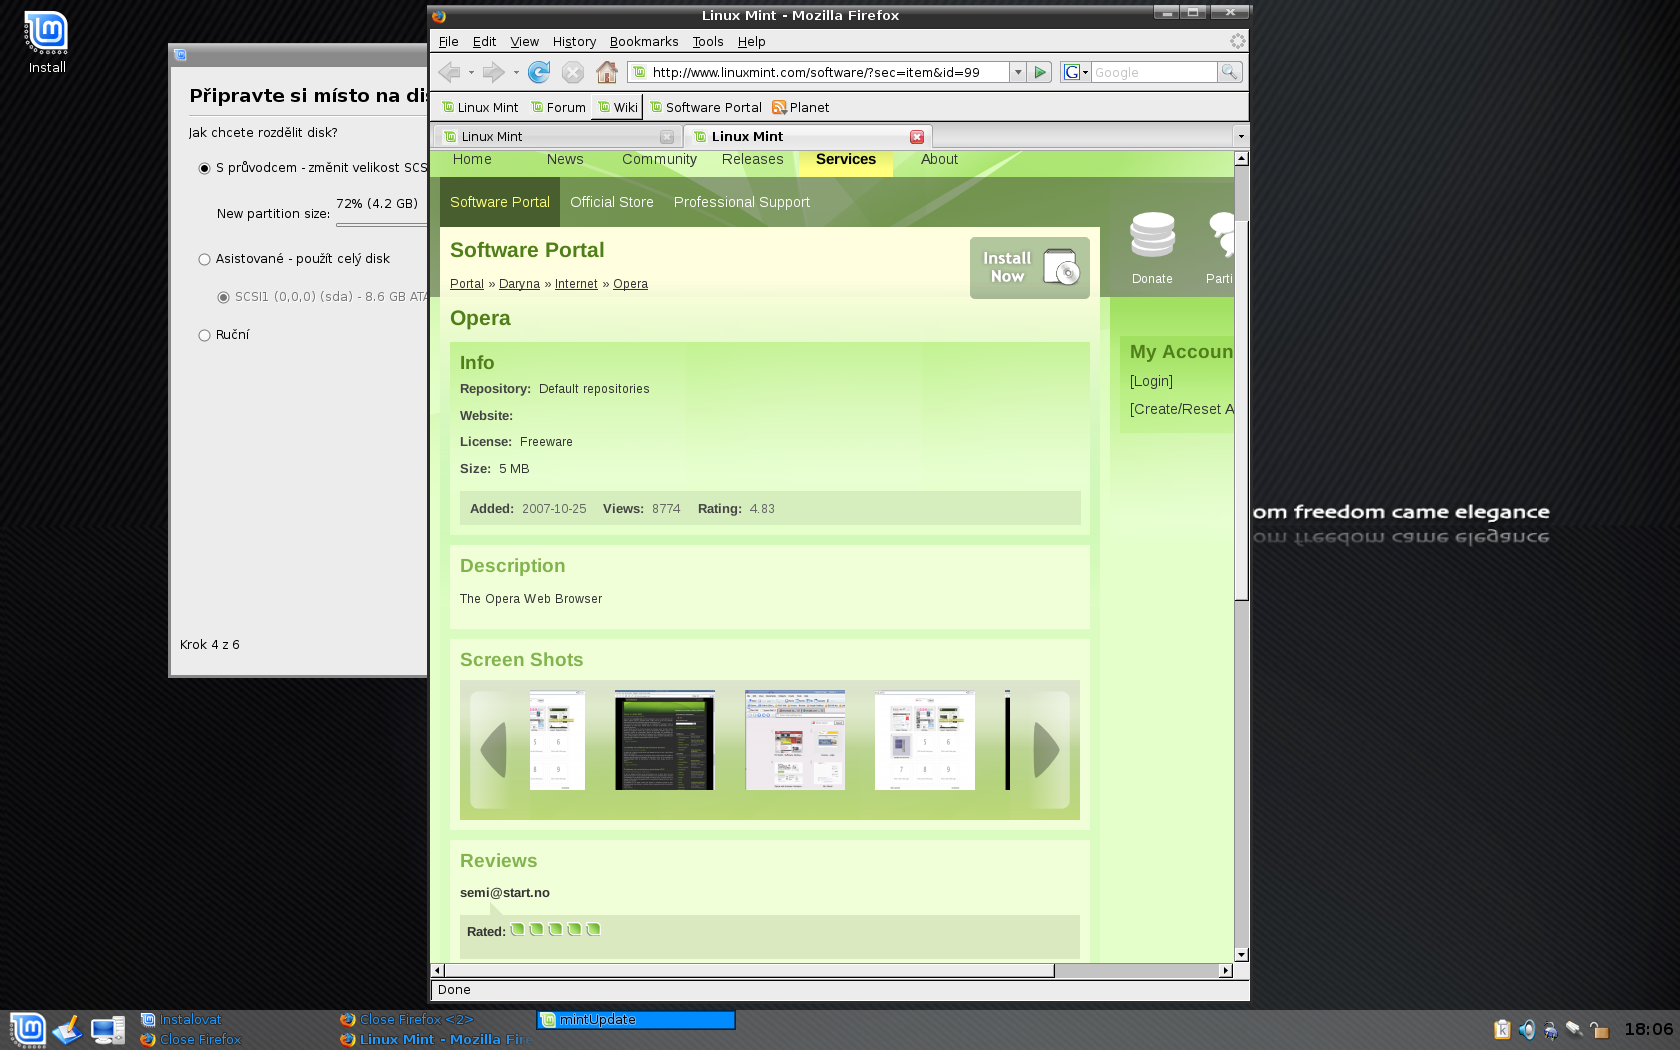
Task: Click the Install Now disc button
Action: pos(1030,267)
